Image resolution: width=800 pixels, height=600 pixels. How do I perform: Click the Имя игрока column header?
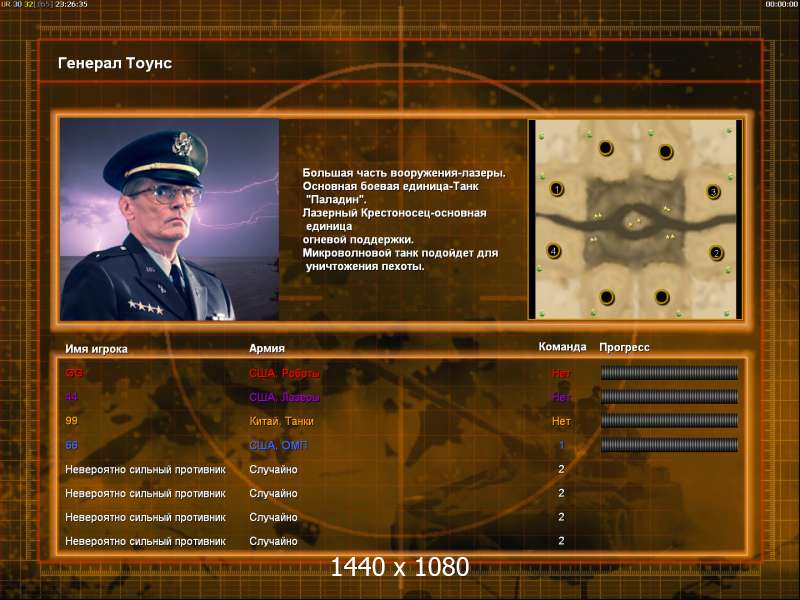96,349
